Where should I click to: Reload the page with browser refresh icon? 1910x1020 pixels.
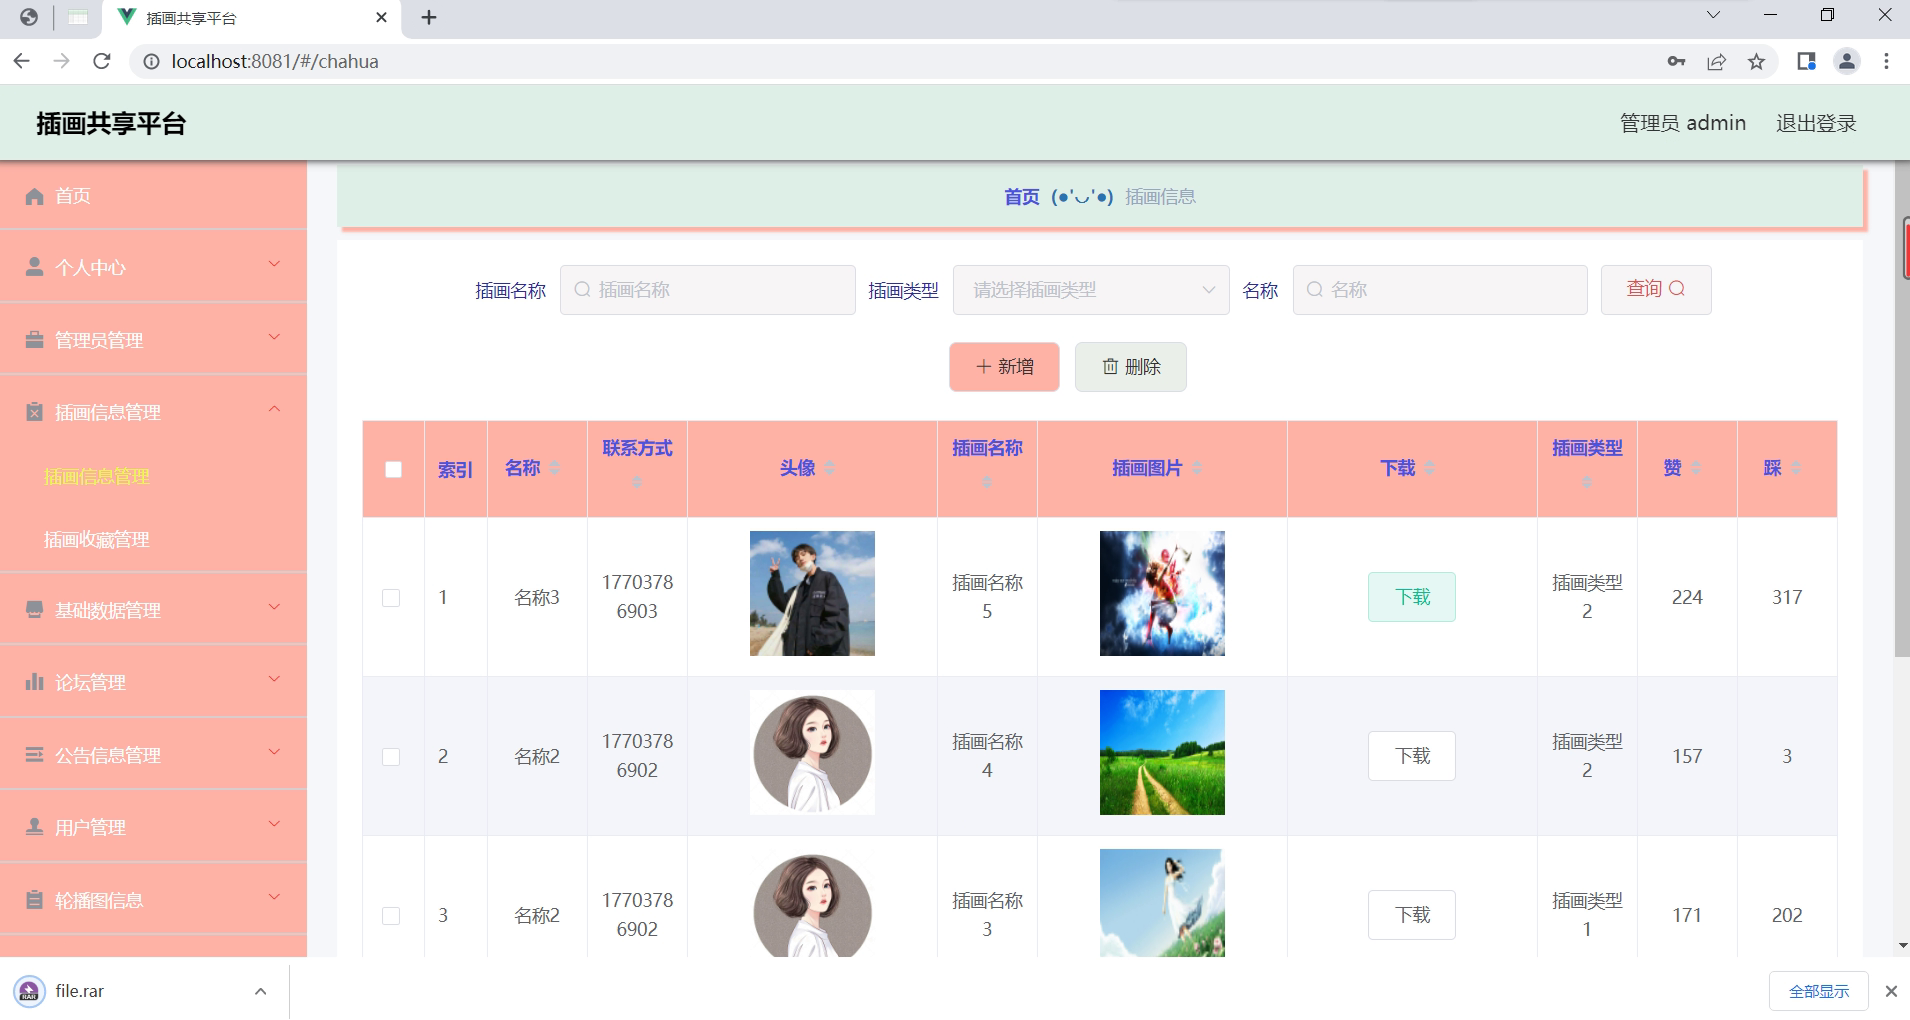pos(101,61)
